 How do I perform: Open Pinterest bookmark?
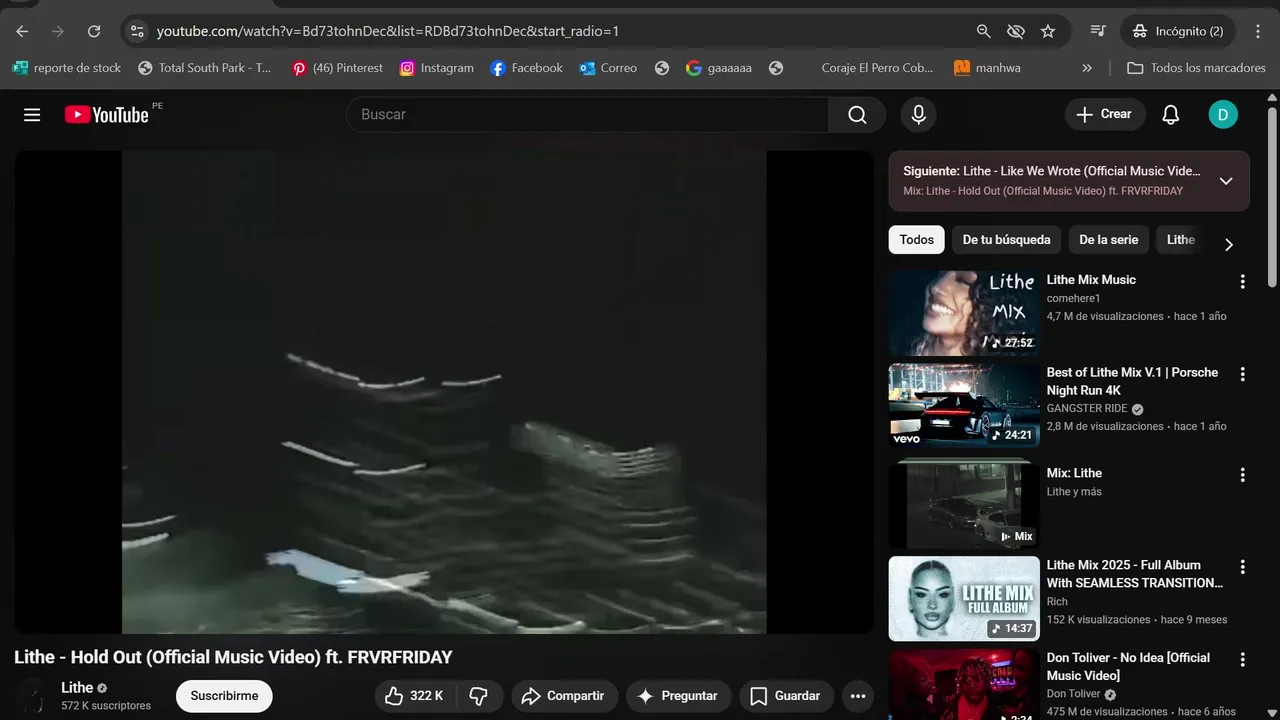click(x=337, y=68)
